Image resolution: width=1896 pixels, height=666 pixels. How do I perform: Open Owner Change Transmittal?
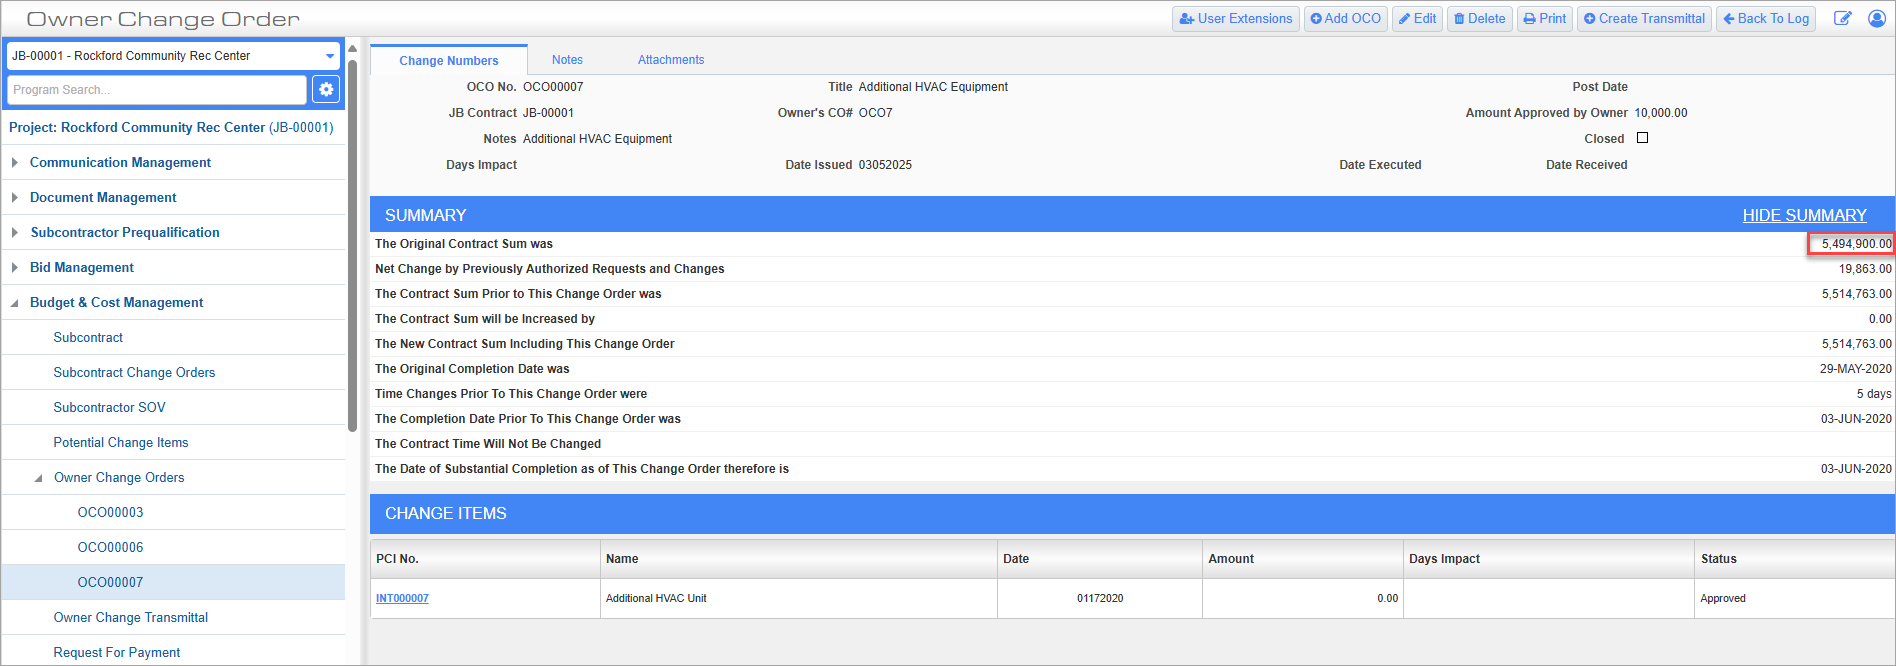(x=131, y=617)
